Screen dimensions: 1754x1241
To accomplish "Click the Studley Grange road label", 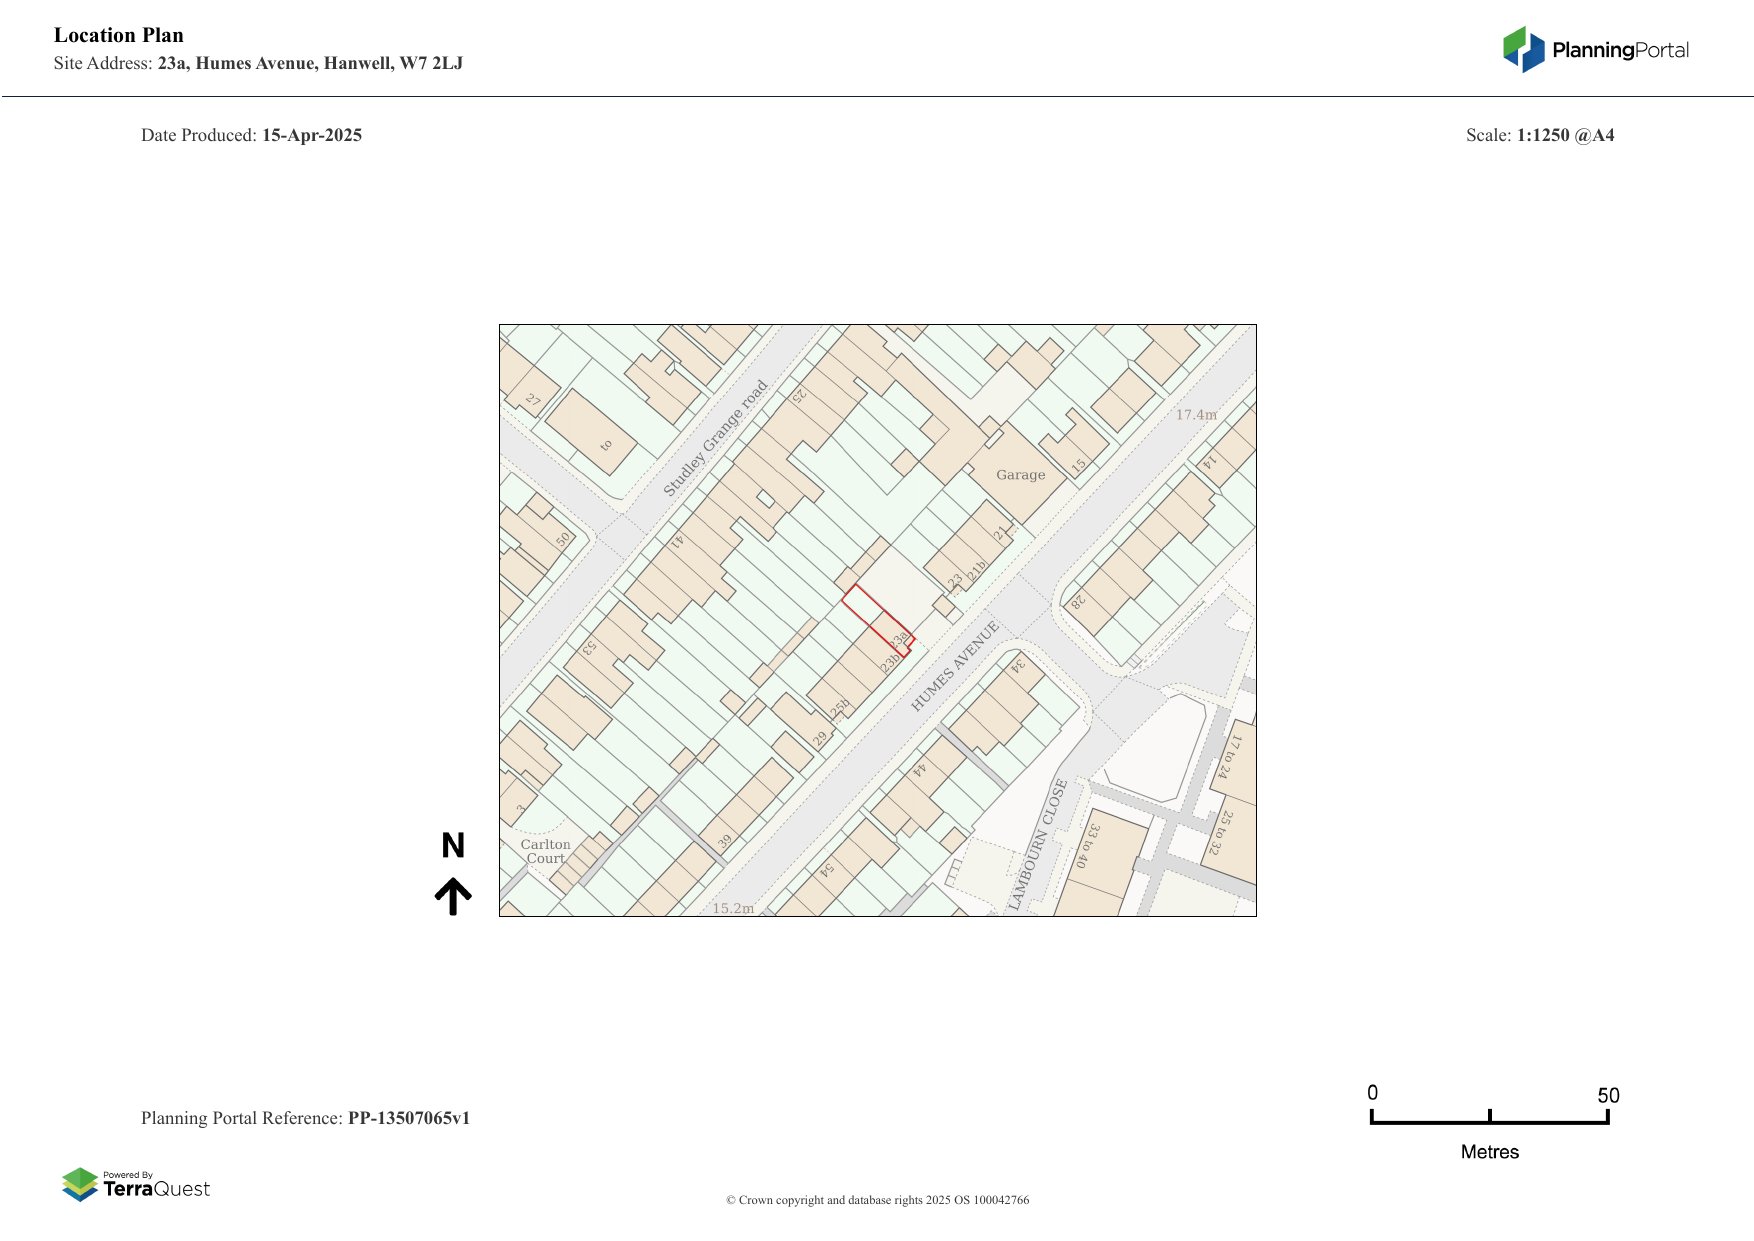I will [x=715, y=438].
